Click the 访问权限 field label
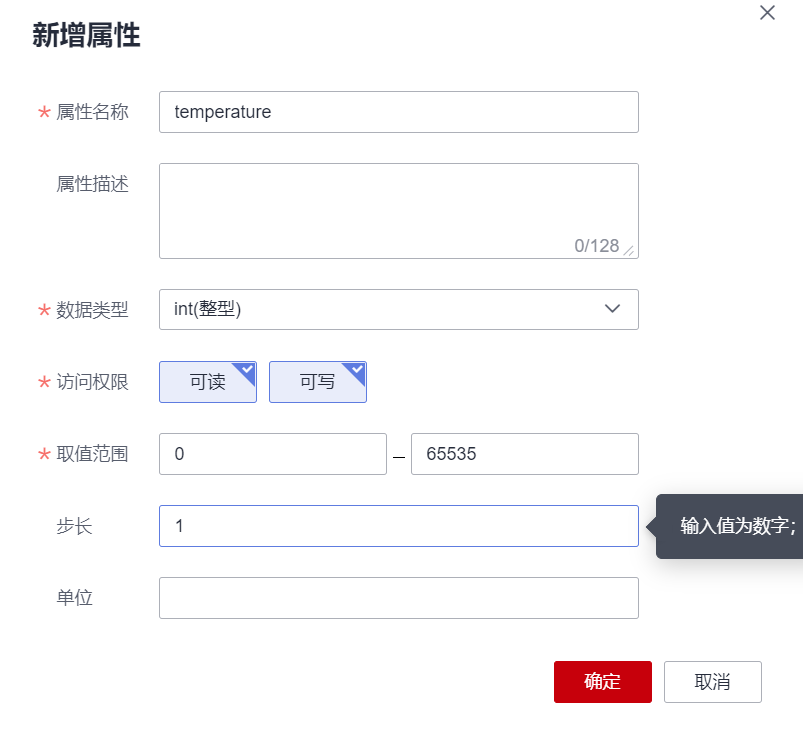The width and height of the screenshot is (803, 731). click(x=92, y=382)
